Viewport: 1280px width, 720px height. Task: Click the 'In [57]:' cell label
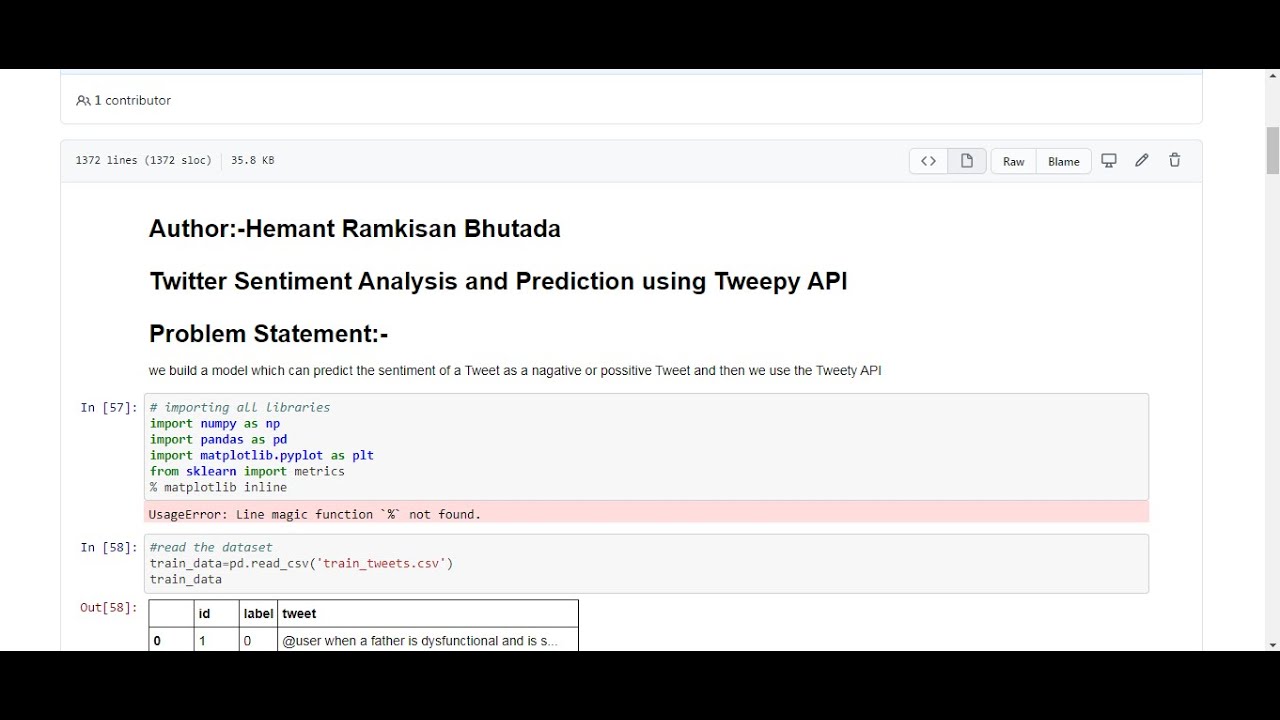(108, 407)
